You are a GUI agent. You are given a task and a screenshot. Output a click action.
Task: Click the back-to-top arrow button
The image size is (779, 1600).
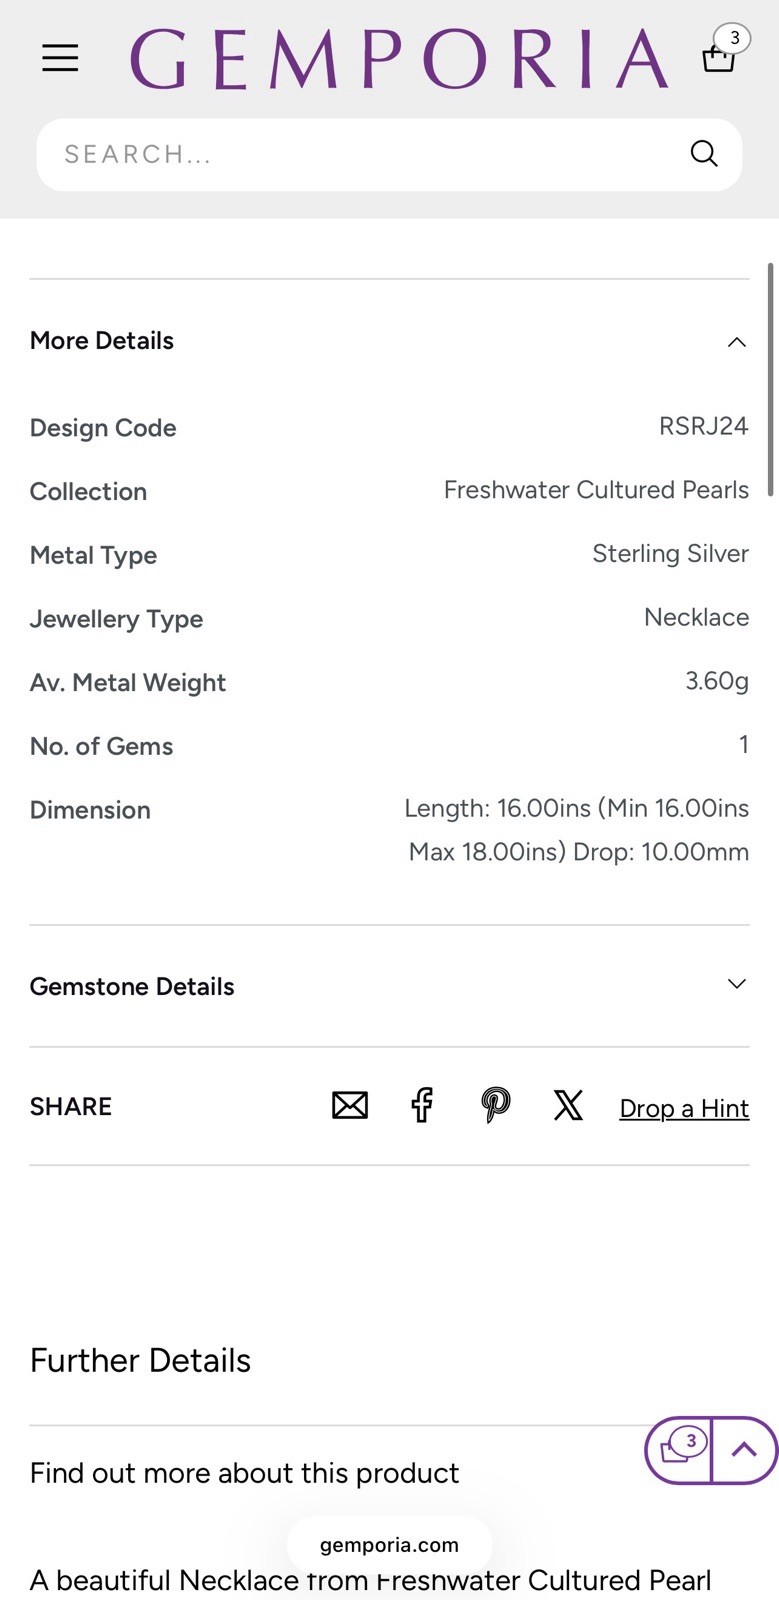(x=744, y=1450)
